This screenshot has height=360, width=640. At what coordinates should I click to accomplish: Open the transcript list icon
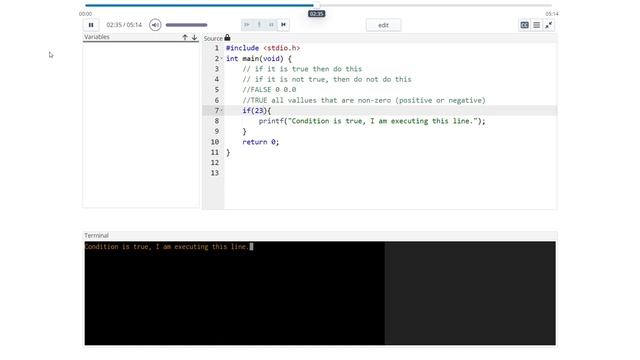click(x=537, y=25)
